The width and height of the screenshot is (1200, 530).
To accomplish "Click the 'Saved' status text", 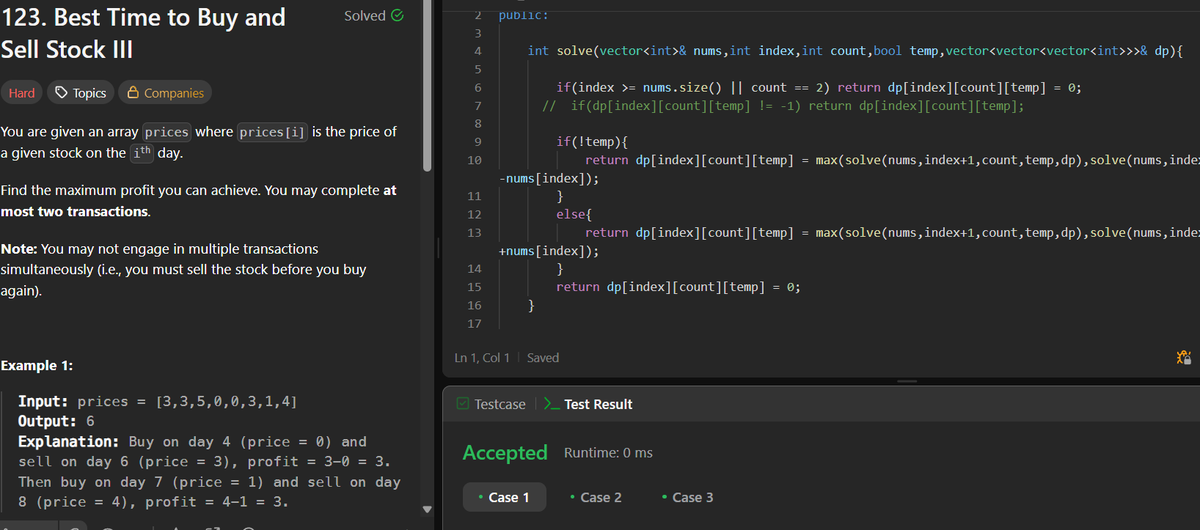I will pyautogui.click(x=543, y=358).
